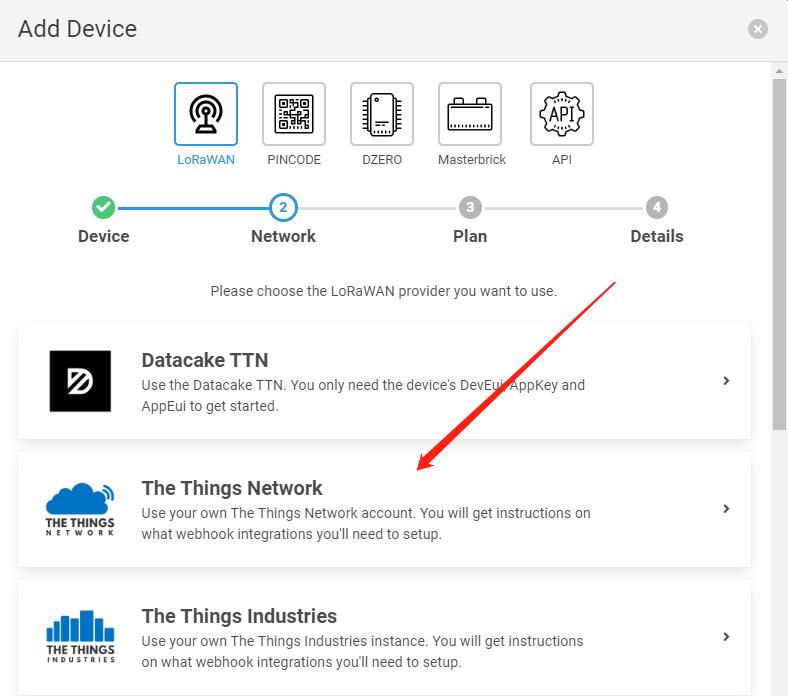
Task: Click the Datacake black logo
Action: coord(80,381)
